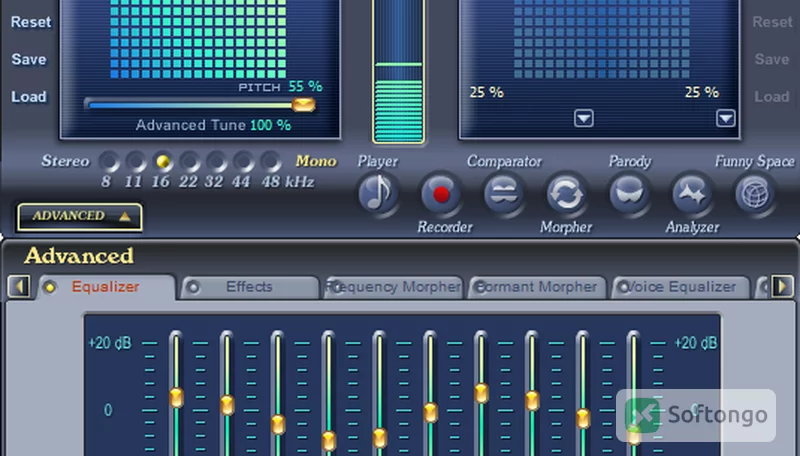This screenshot has width=800, height=456.
Task: Select the 22 kHz sample rate
Action: click(x=190, y=162)
